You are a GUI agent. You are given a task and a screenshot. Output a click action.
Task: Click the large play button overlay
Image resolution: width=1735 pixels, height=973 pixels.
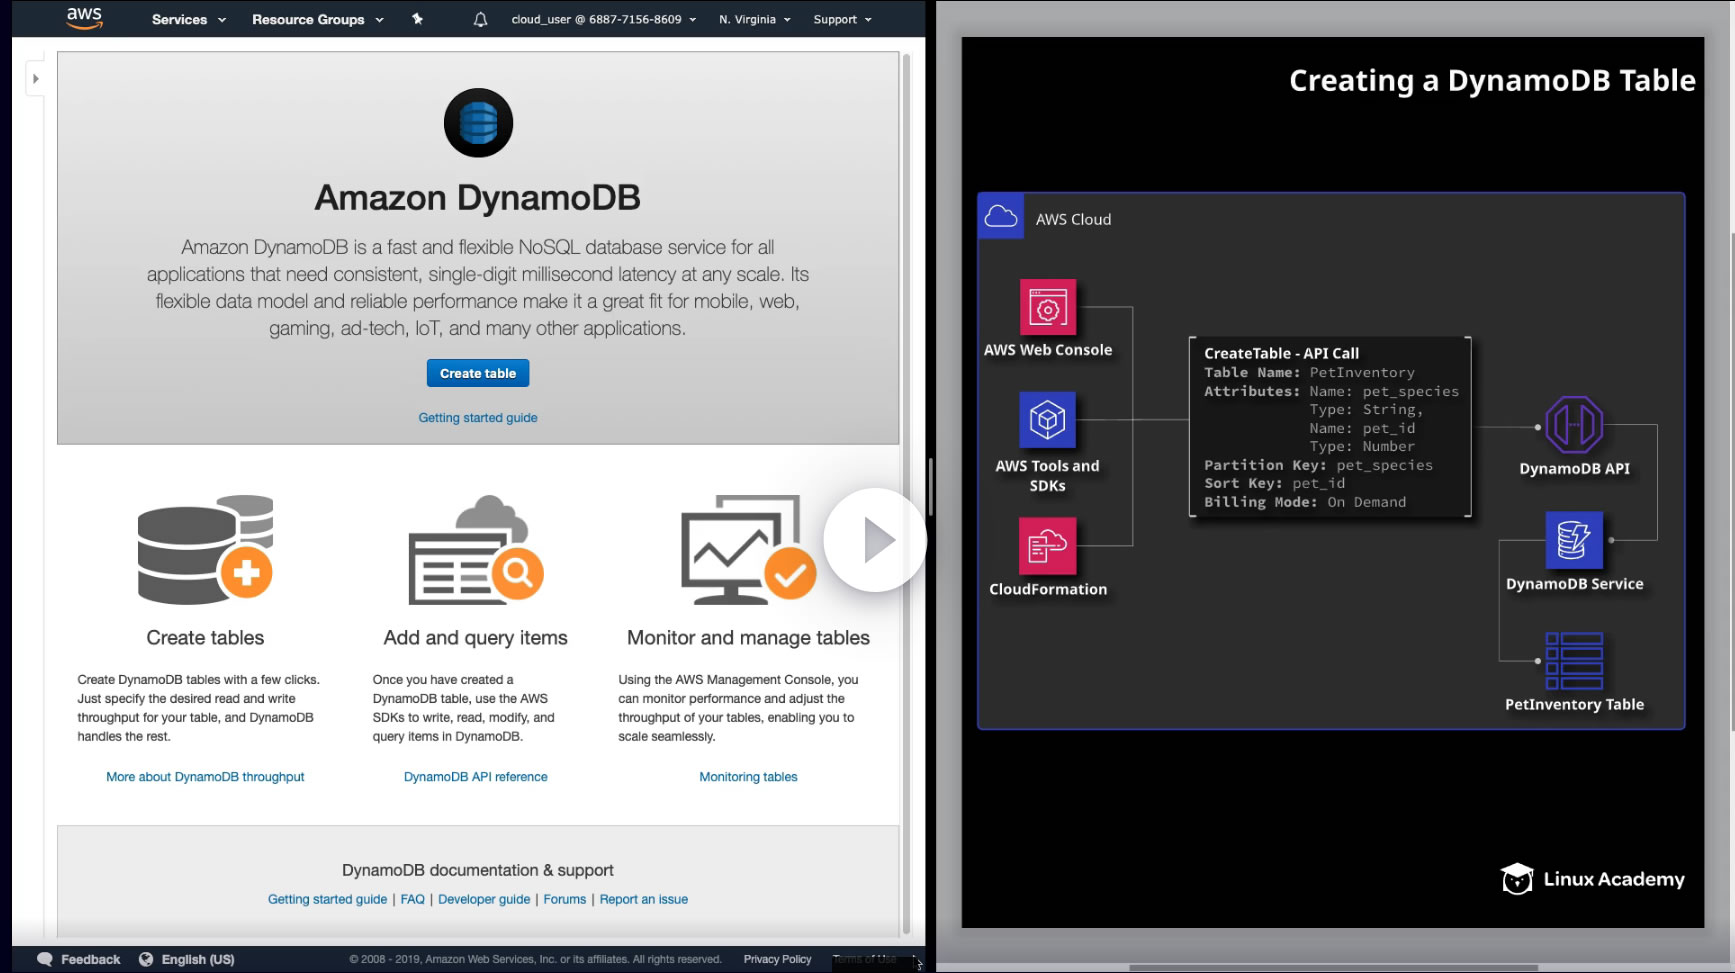pos(875,540)
